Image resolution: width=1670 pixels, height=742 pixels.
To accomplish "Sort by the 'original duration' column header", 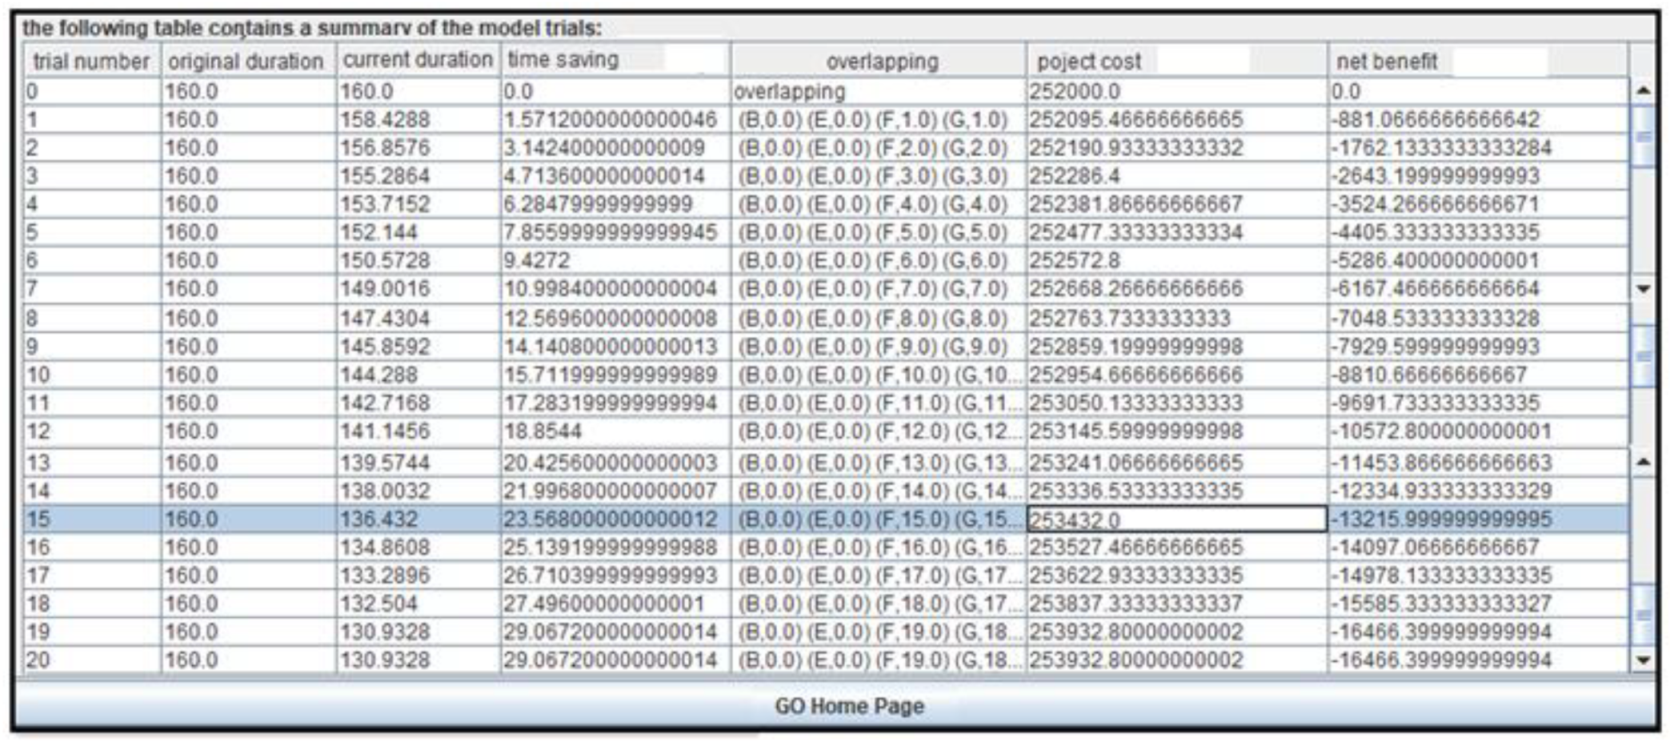I will click(248, 61).
